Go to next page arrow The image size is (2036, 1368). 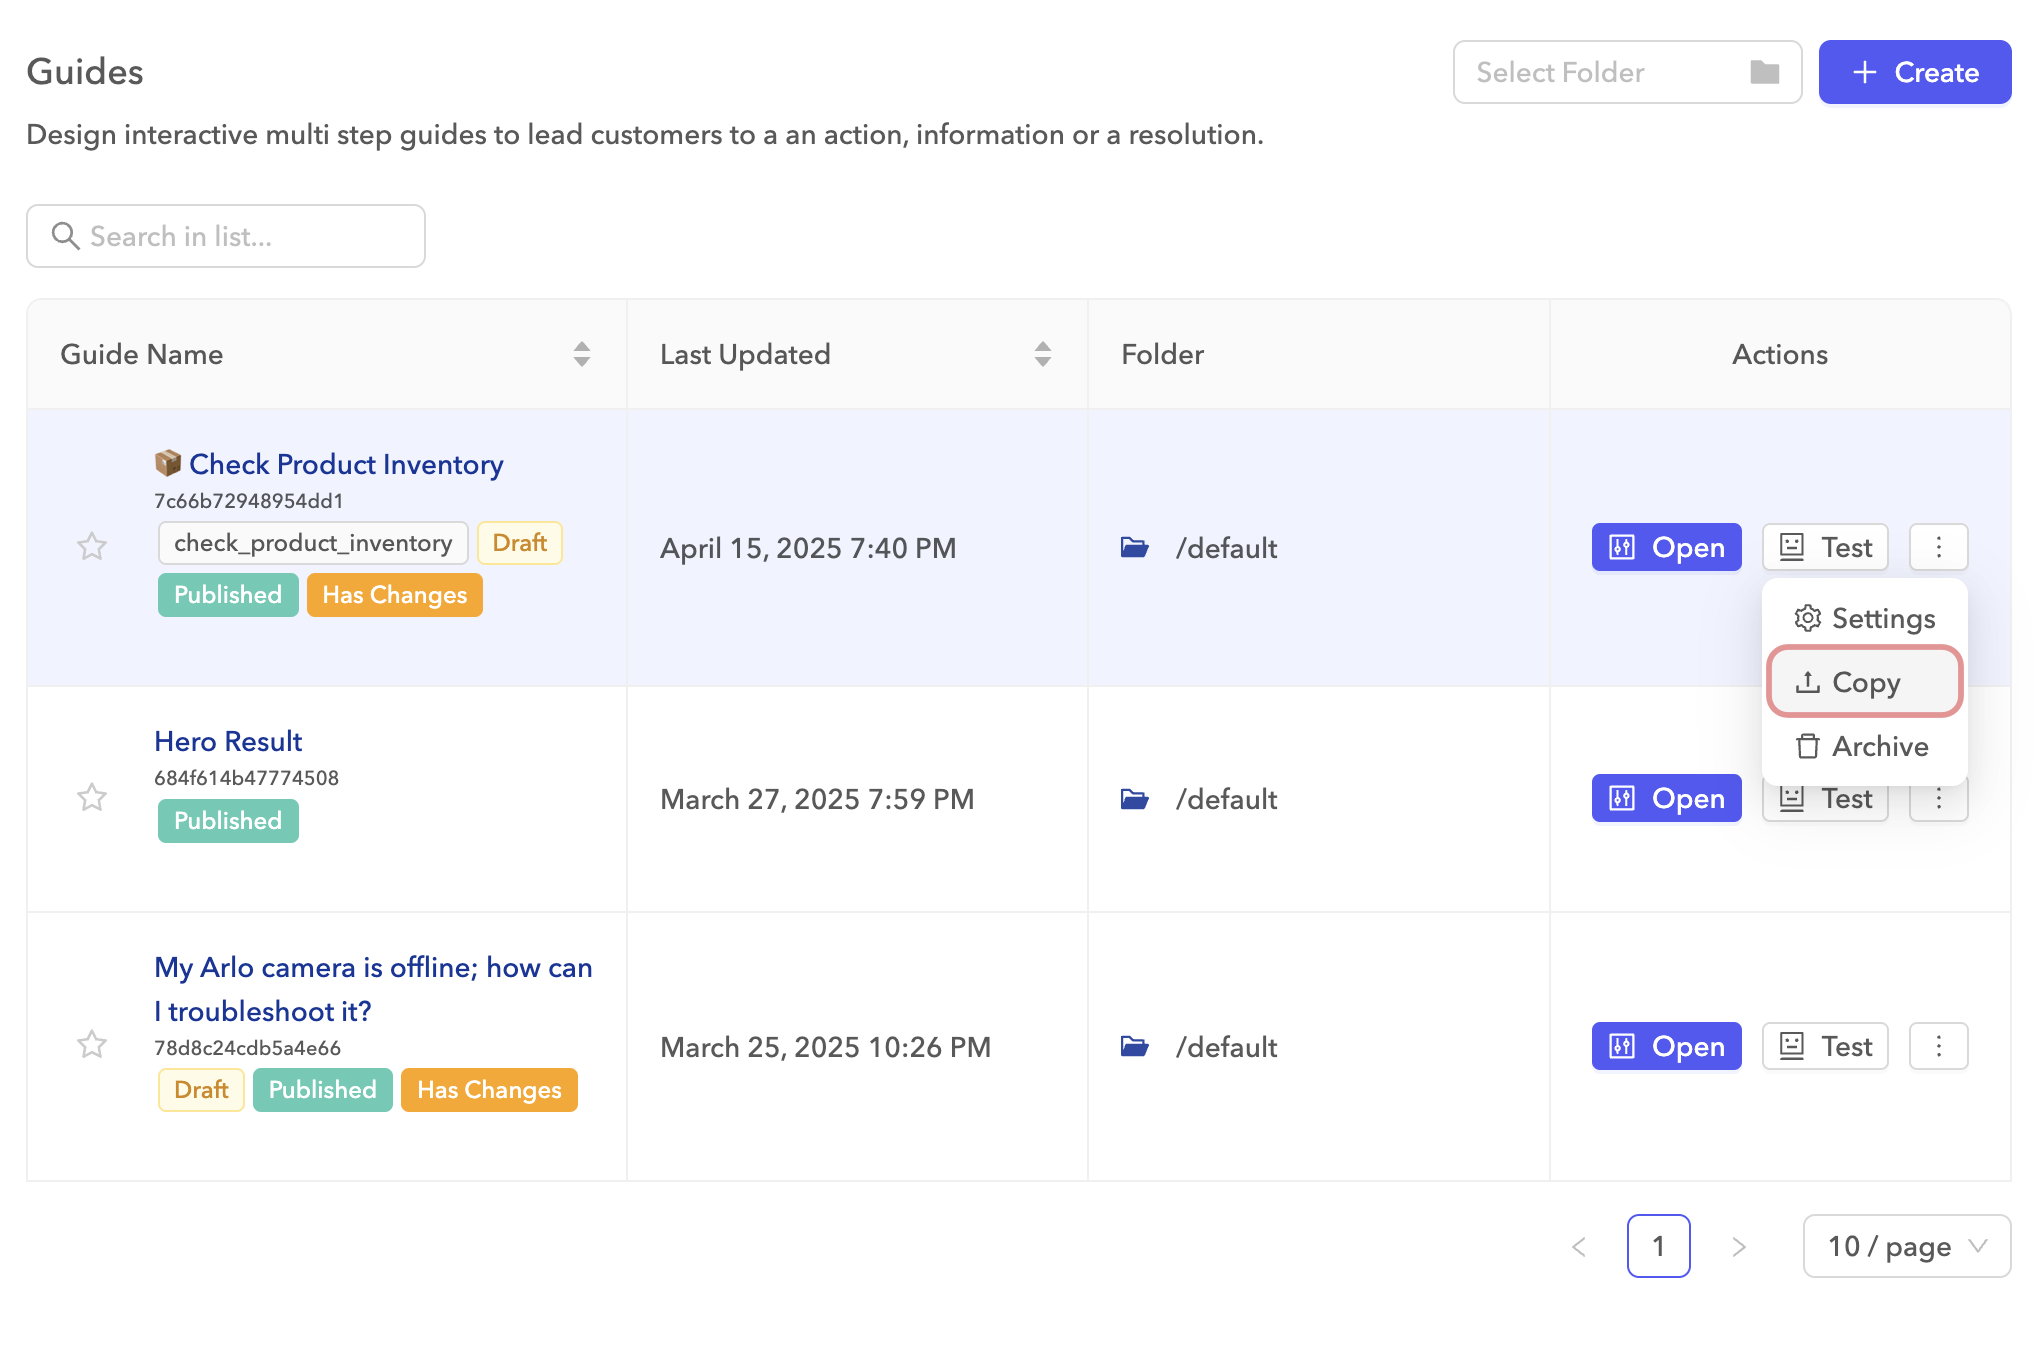[1738, 1246]
